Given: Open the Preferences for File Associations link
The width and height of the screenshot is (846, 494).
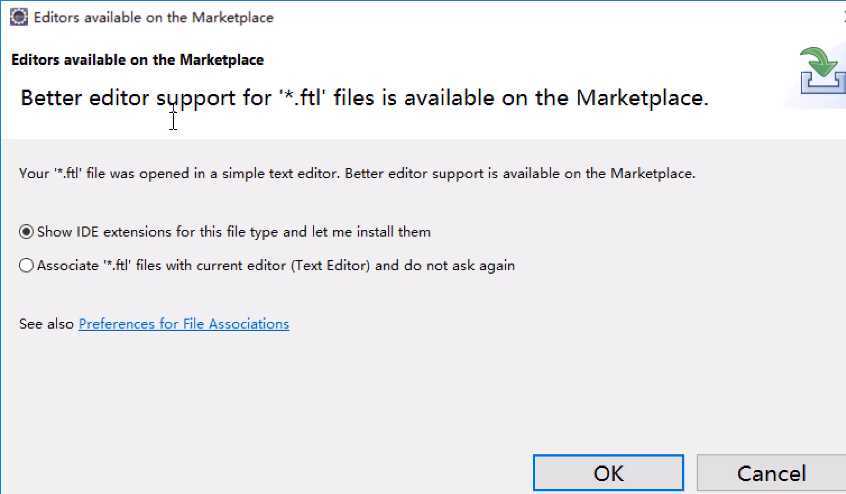Looking at the screenshot, I should pos(184,324).
